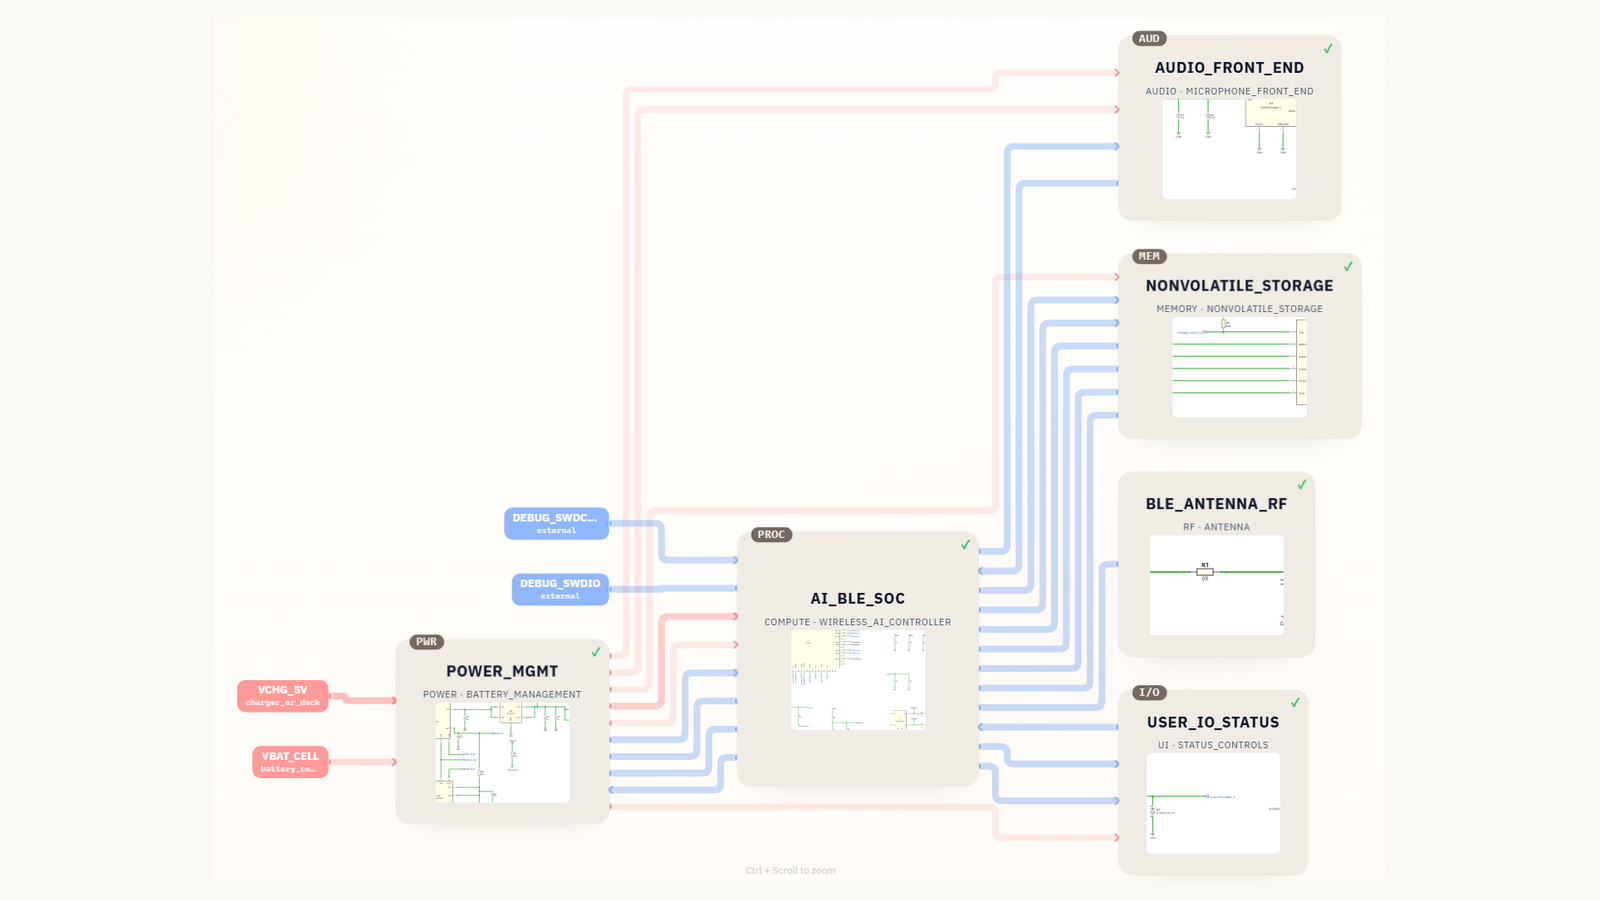The width and height of the screenshot is (1600, 900).
Task: Click the green checkmark on BLE_ANTENNA_RF
Action: pos(1302,485)
